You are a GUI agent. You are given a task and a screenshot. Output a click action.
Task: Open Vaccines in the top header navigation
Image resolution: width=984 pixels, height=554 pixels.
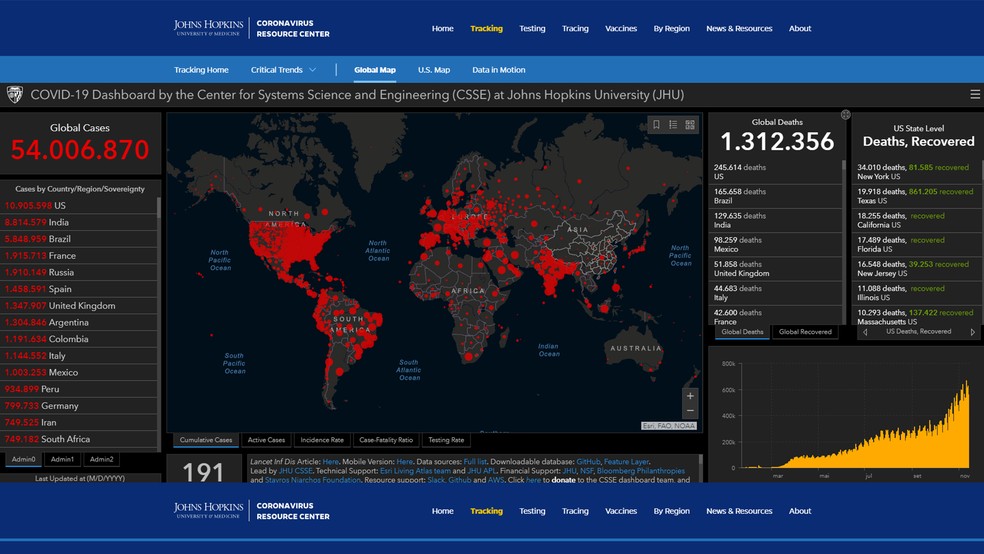[x=621, y=28]
